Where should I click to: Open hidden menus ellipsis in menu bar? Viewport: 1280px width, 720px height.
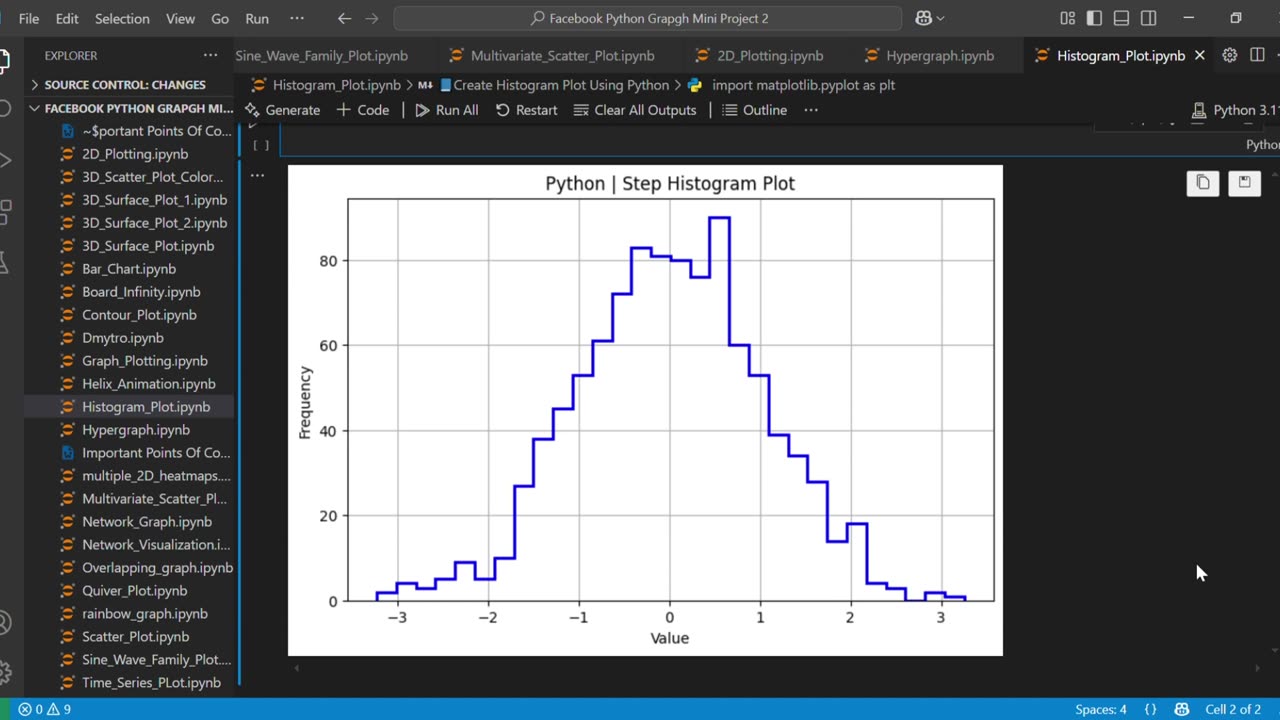pyautogui.click(x=297, y=18)
